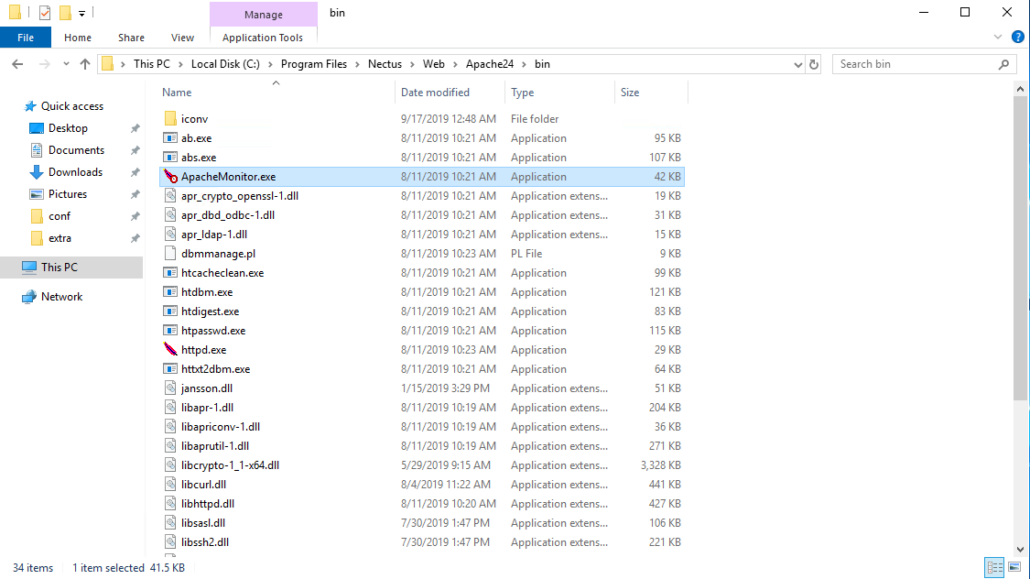This screenshot has width=1030, height=579.
Task: Click the Properties icon in Quick Access Toolbar
Action: [44, 11]
